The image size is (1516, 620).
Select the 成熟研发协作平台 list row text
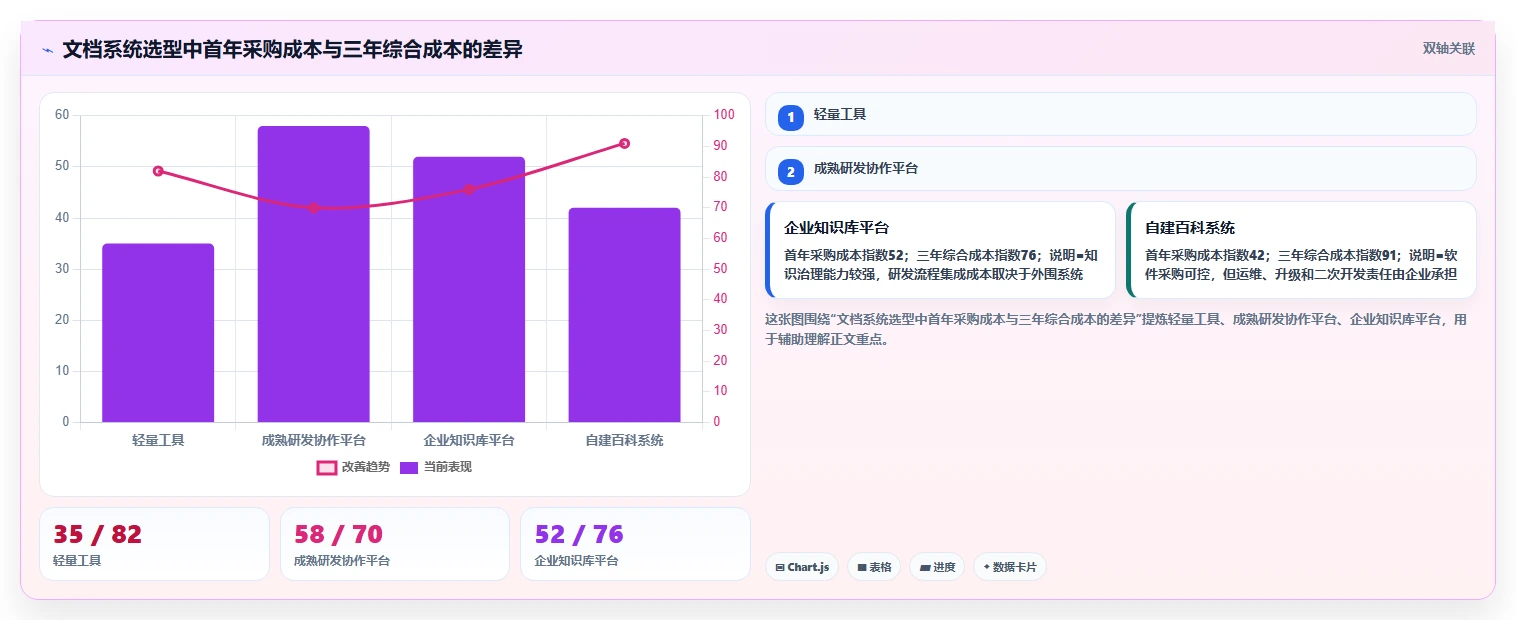click(866, 169)
